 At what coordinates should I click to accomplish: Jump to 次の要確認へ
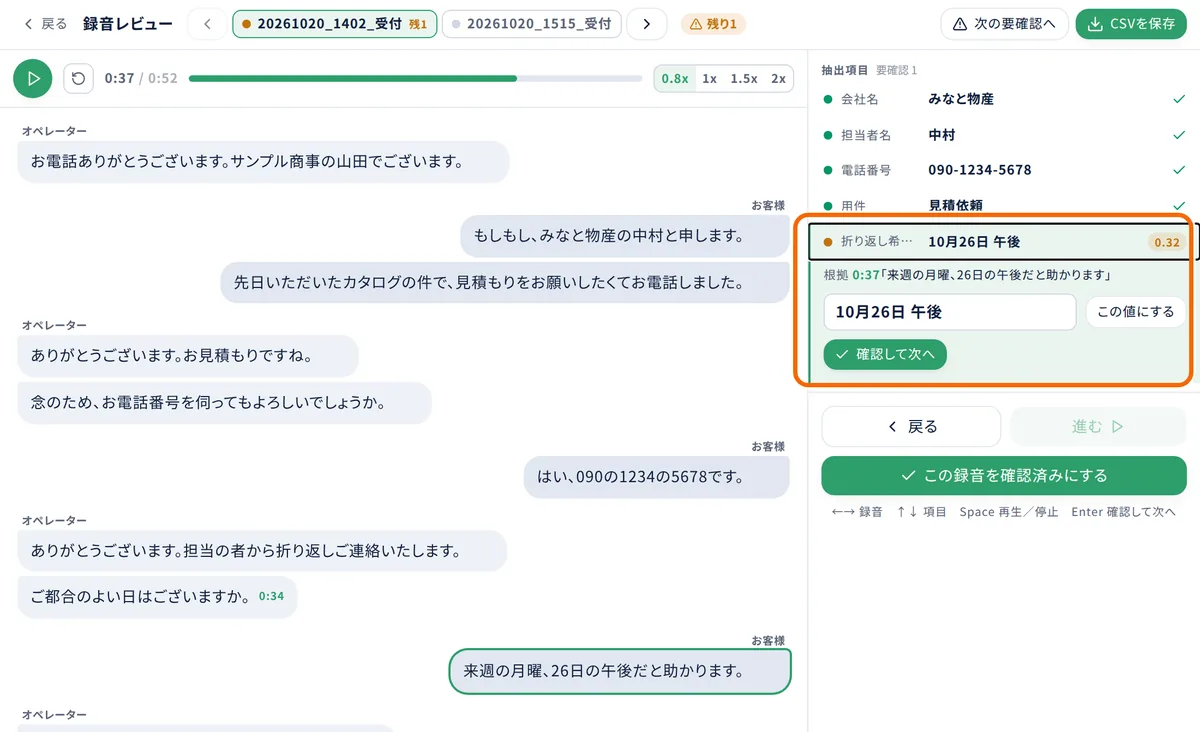pos(1005,24)
